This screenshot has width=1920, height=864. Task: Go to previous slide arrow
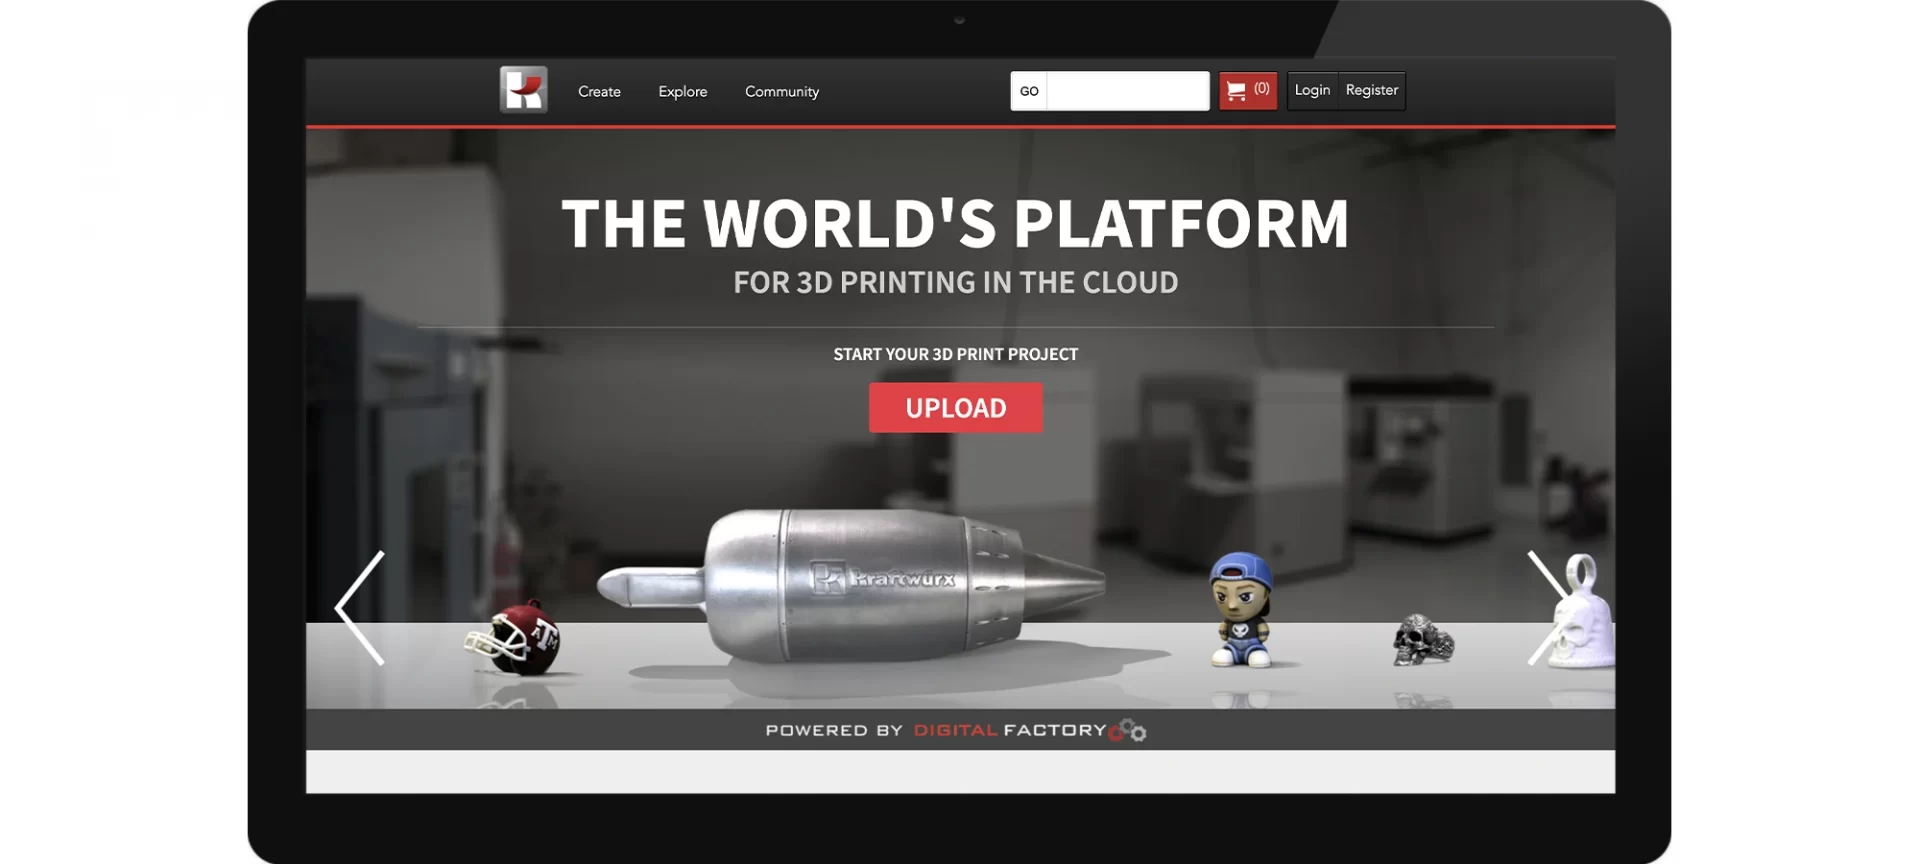[360, 608]
